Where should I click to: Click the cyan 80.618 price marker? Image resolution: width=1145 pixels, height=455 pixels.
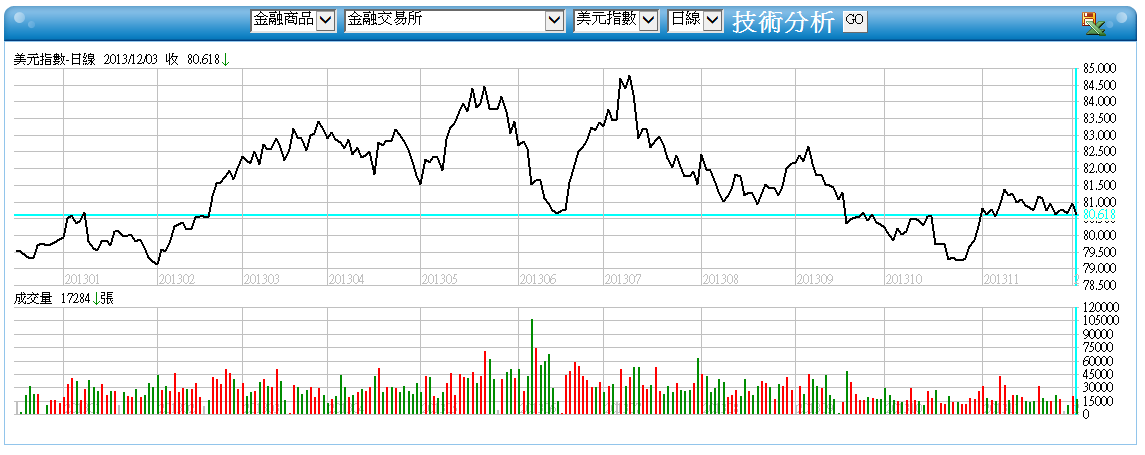pyautogui.click(x=1100, y=215)
